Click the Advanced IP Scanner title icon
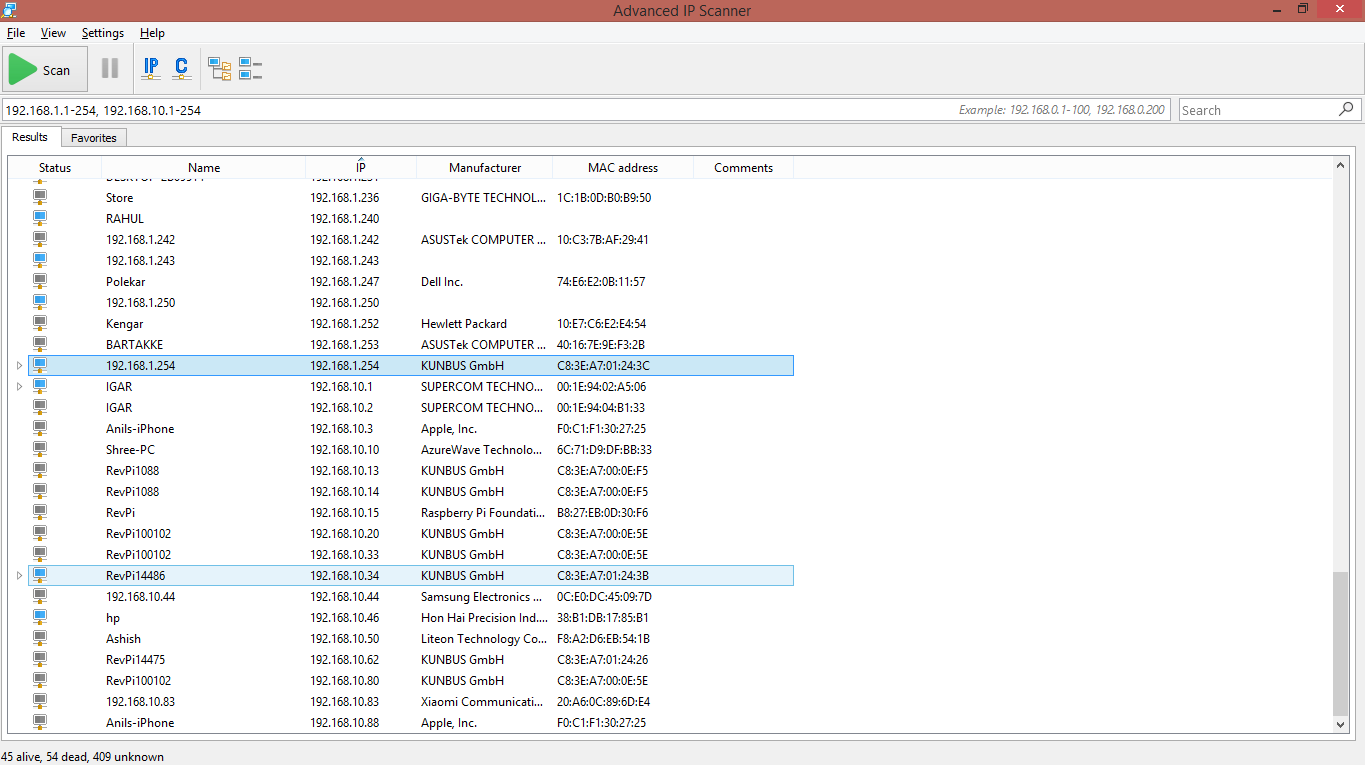Image resolution: width=1365 pixels, height=765 pixels. tap(10, 10)
